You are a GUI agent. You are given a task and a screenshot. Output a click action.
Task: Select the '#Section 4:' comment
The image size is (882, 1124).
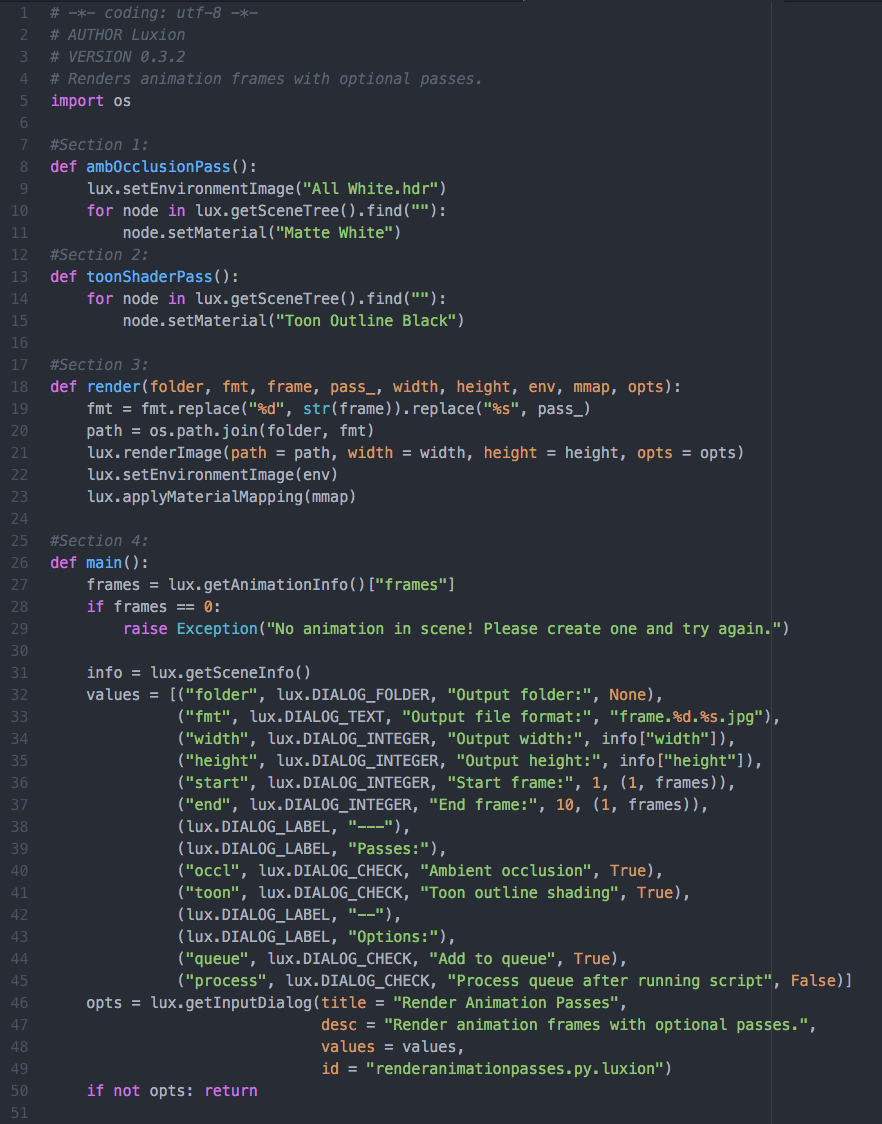[100, 540]
